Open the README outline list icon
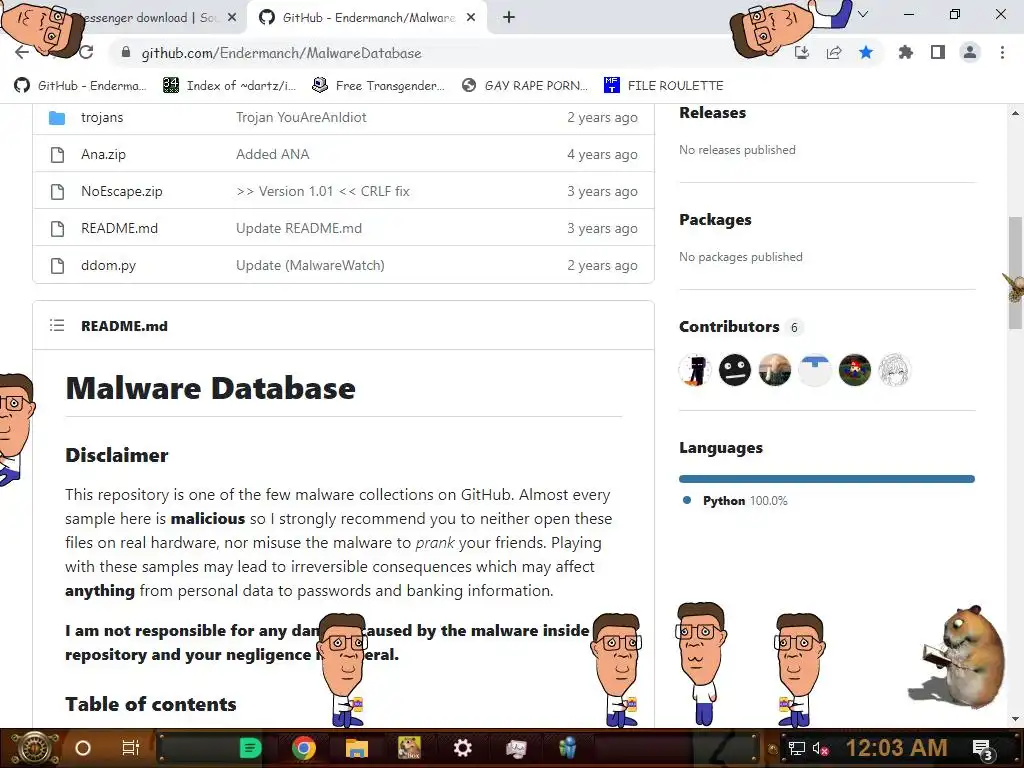 coord(57,325)
